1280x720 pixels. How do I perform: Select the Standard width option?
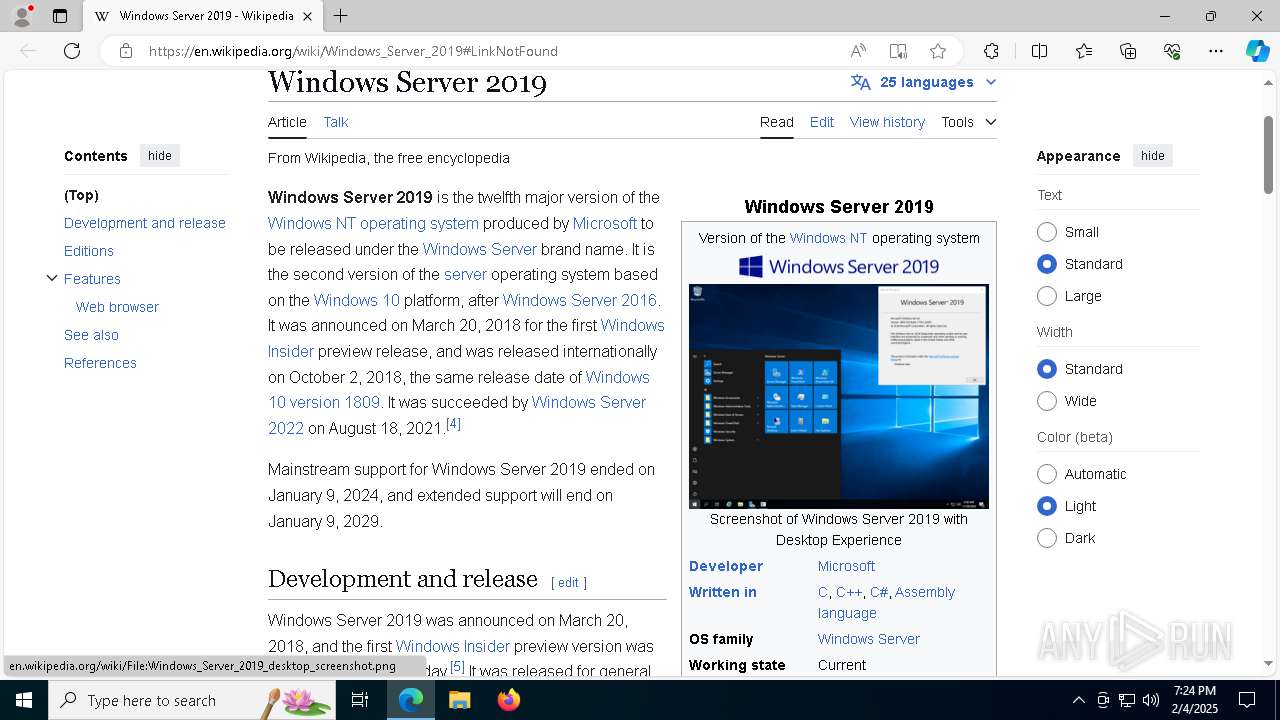pos(1047,369)
